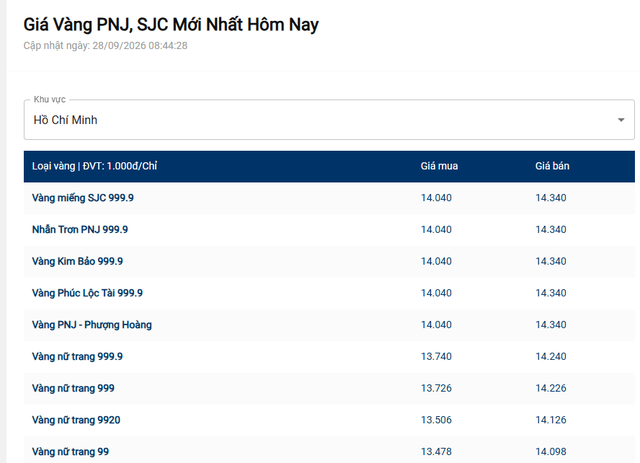Click the 'Giá bán' column header
640x463 pixels.
tap(552, 166)
